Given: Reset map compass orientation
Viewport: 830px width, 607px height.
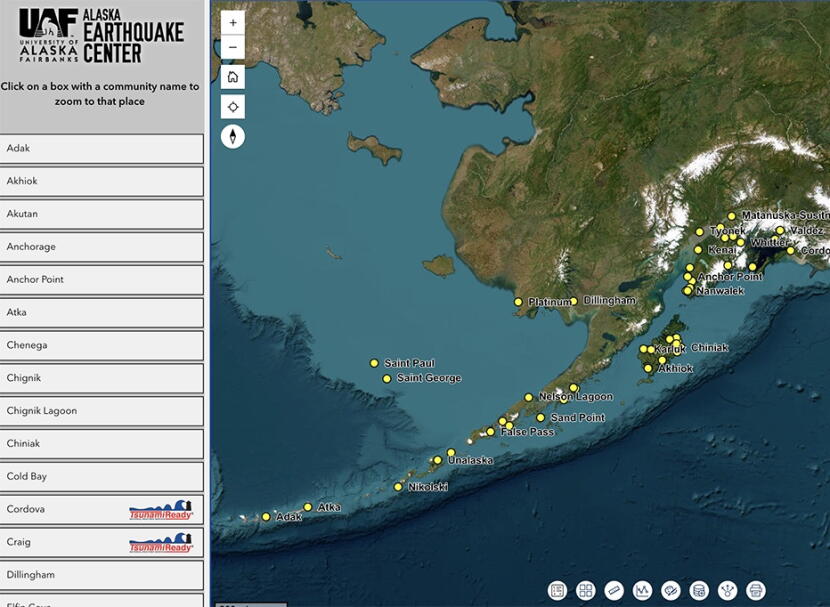Looking at the screenshot, I should (x=233, y=137).
